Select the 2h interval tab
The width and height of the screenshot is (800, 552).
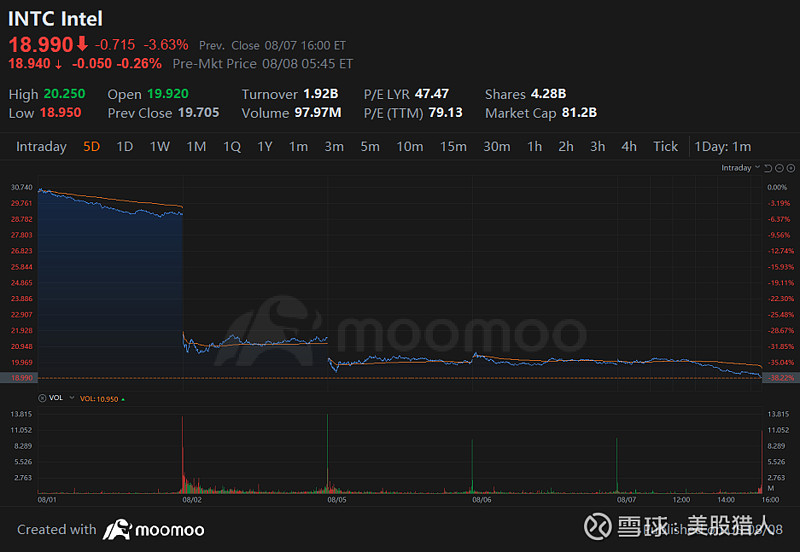point(566,147)
